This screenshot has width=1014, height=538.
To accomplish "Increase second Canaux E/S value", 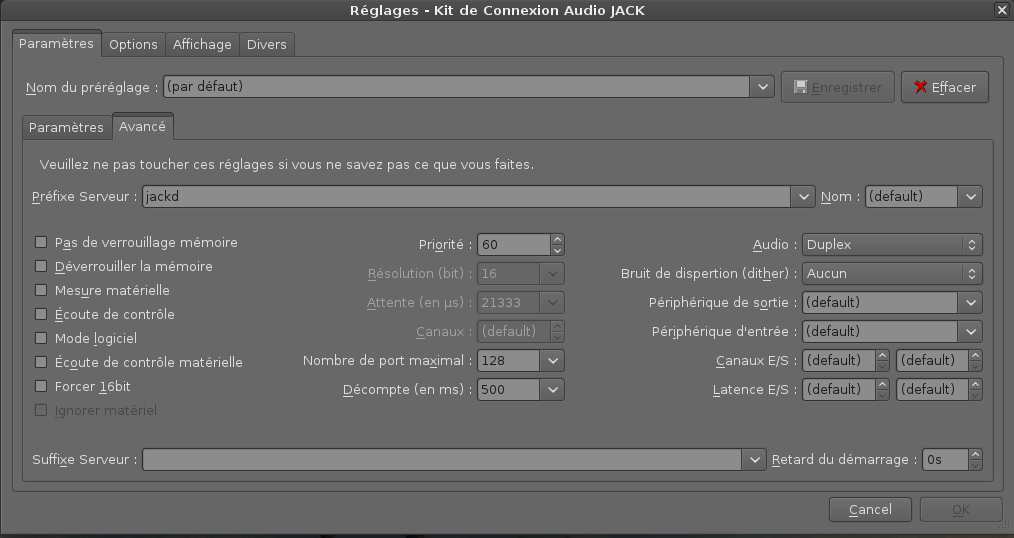I will (975, 356).
